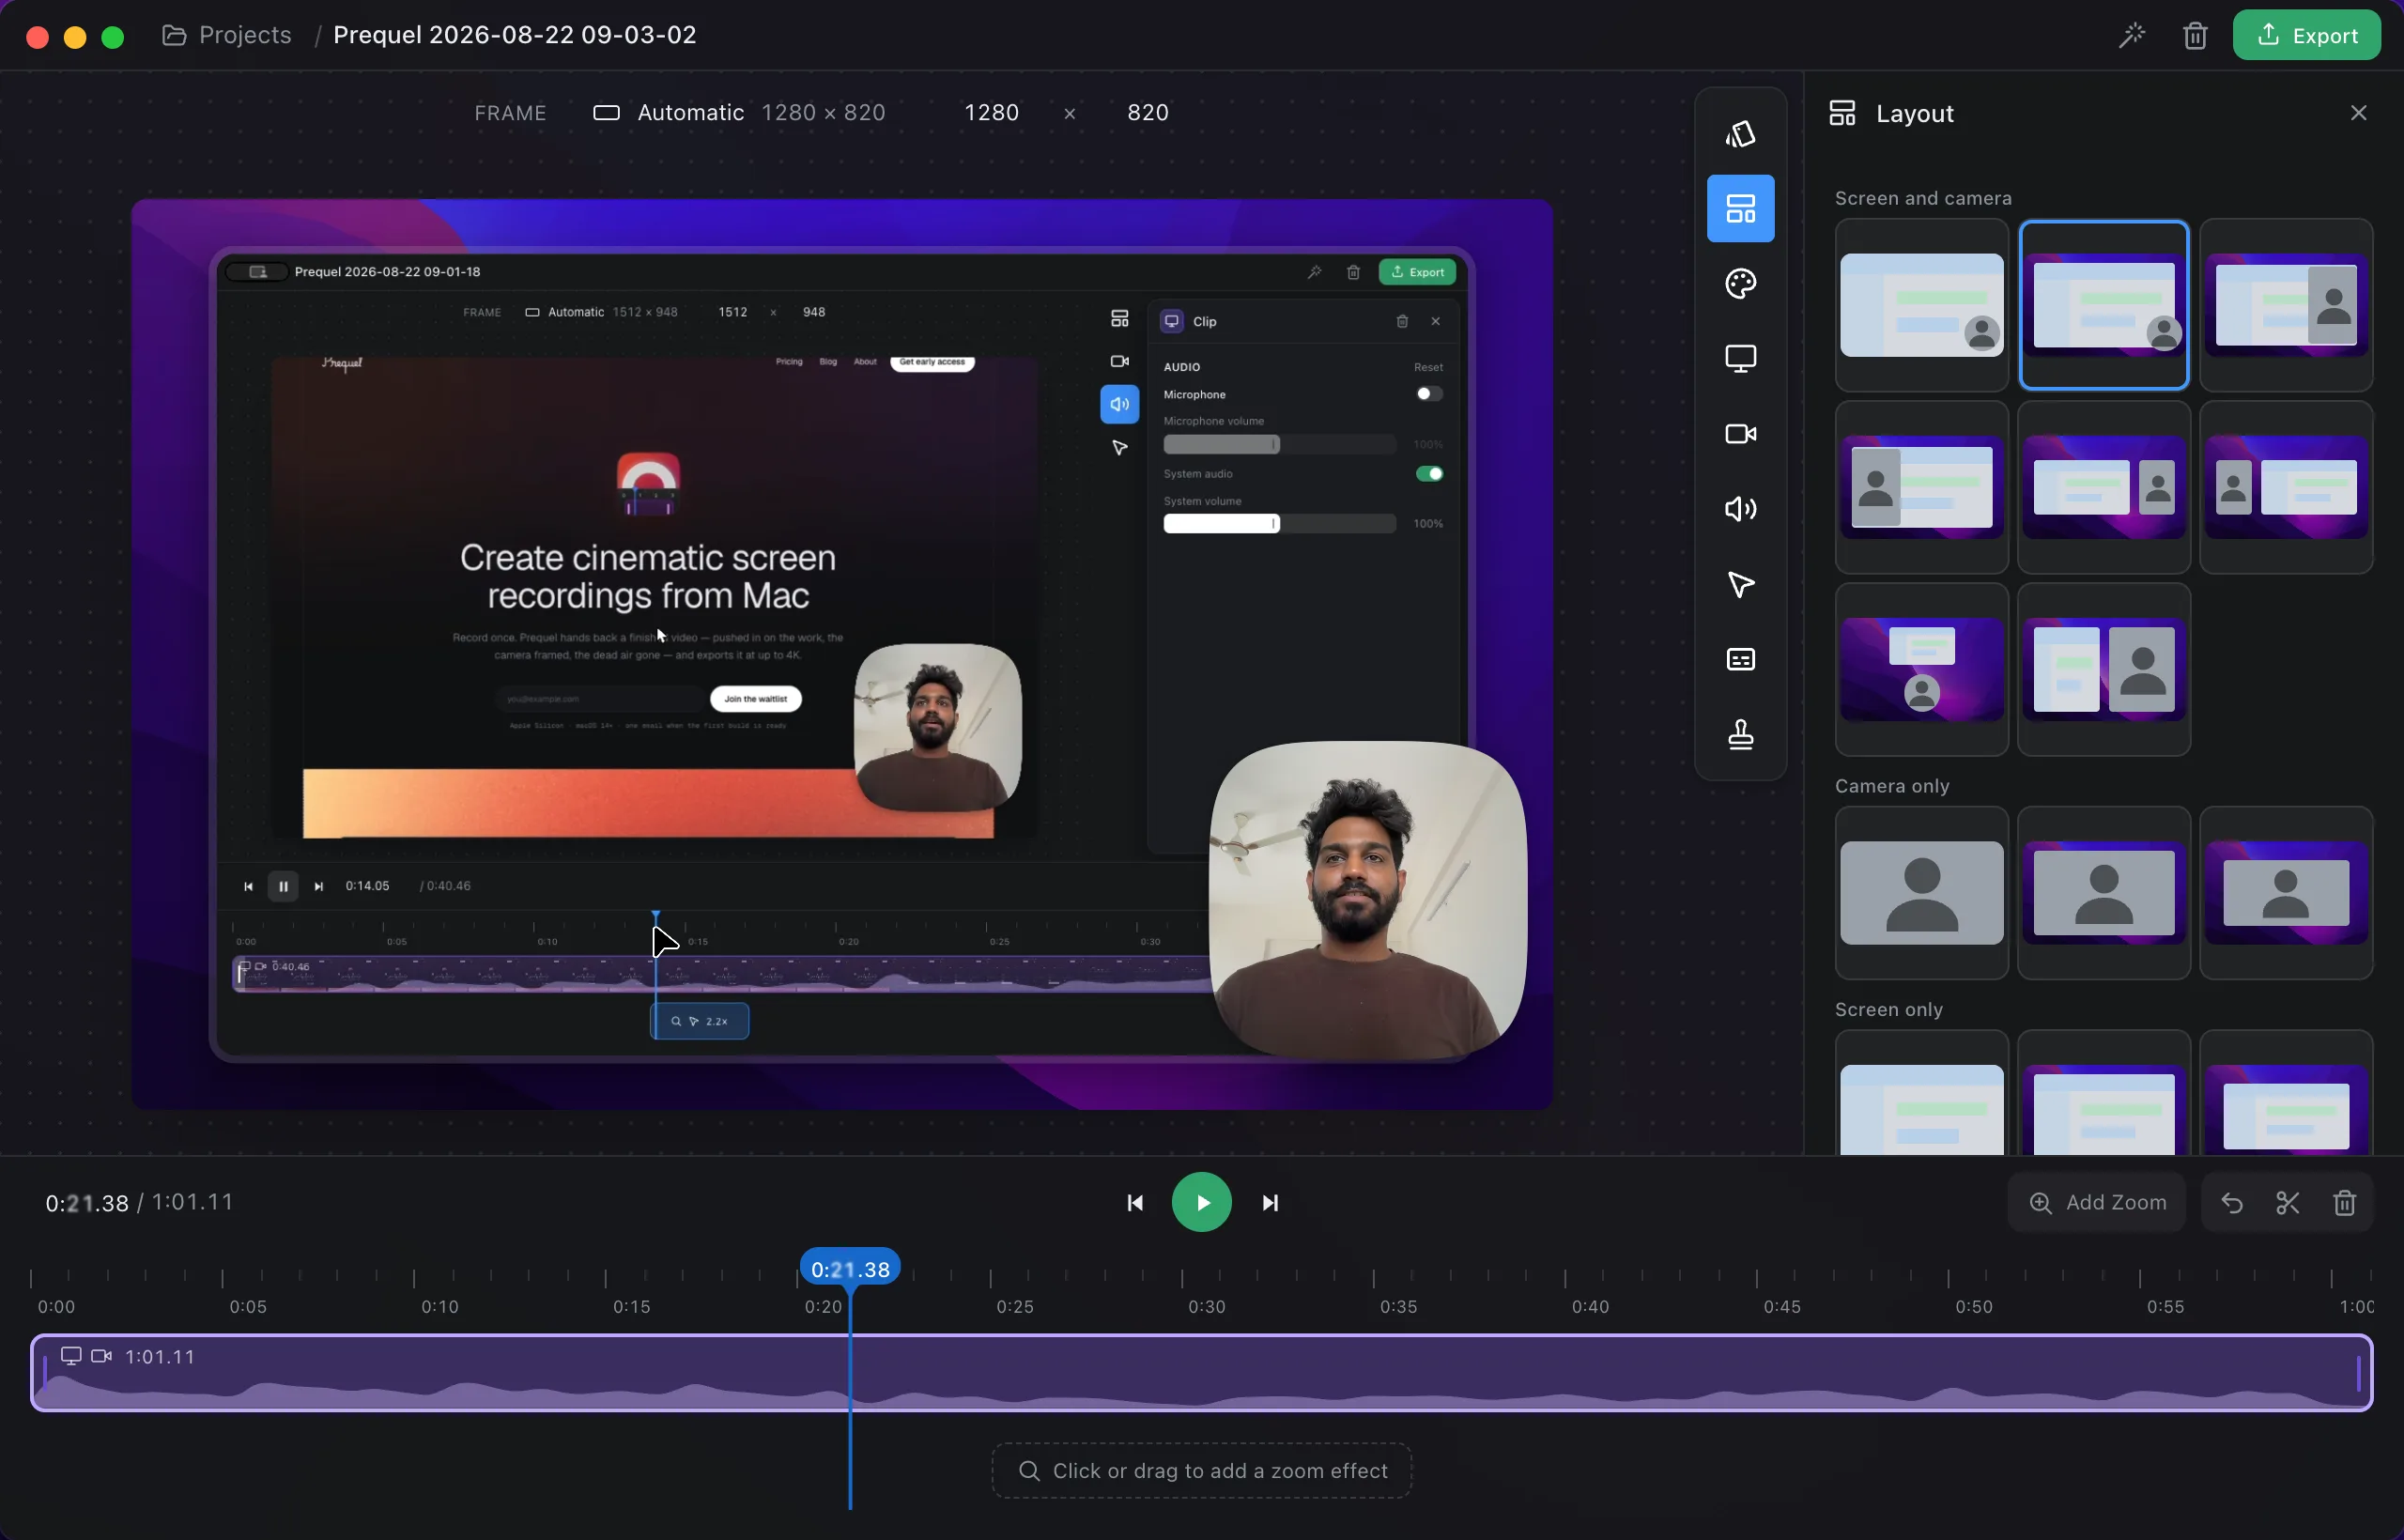The width and height of the screenshot is (2404, 1540).
Task: Click the green Export button
Action: tap(2306, 36)
